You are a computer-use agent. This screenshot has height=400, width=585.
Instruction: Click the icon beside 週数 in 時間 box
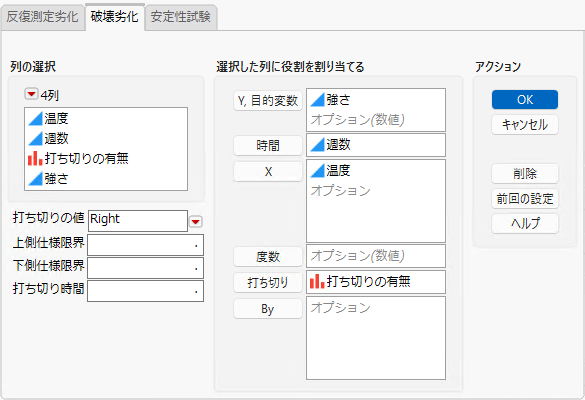pos(317,144)
